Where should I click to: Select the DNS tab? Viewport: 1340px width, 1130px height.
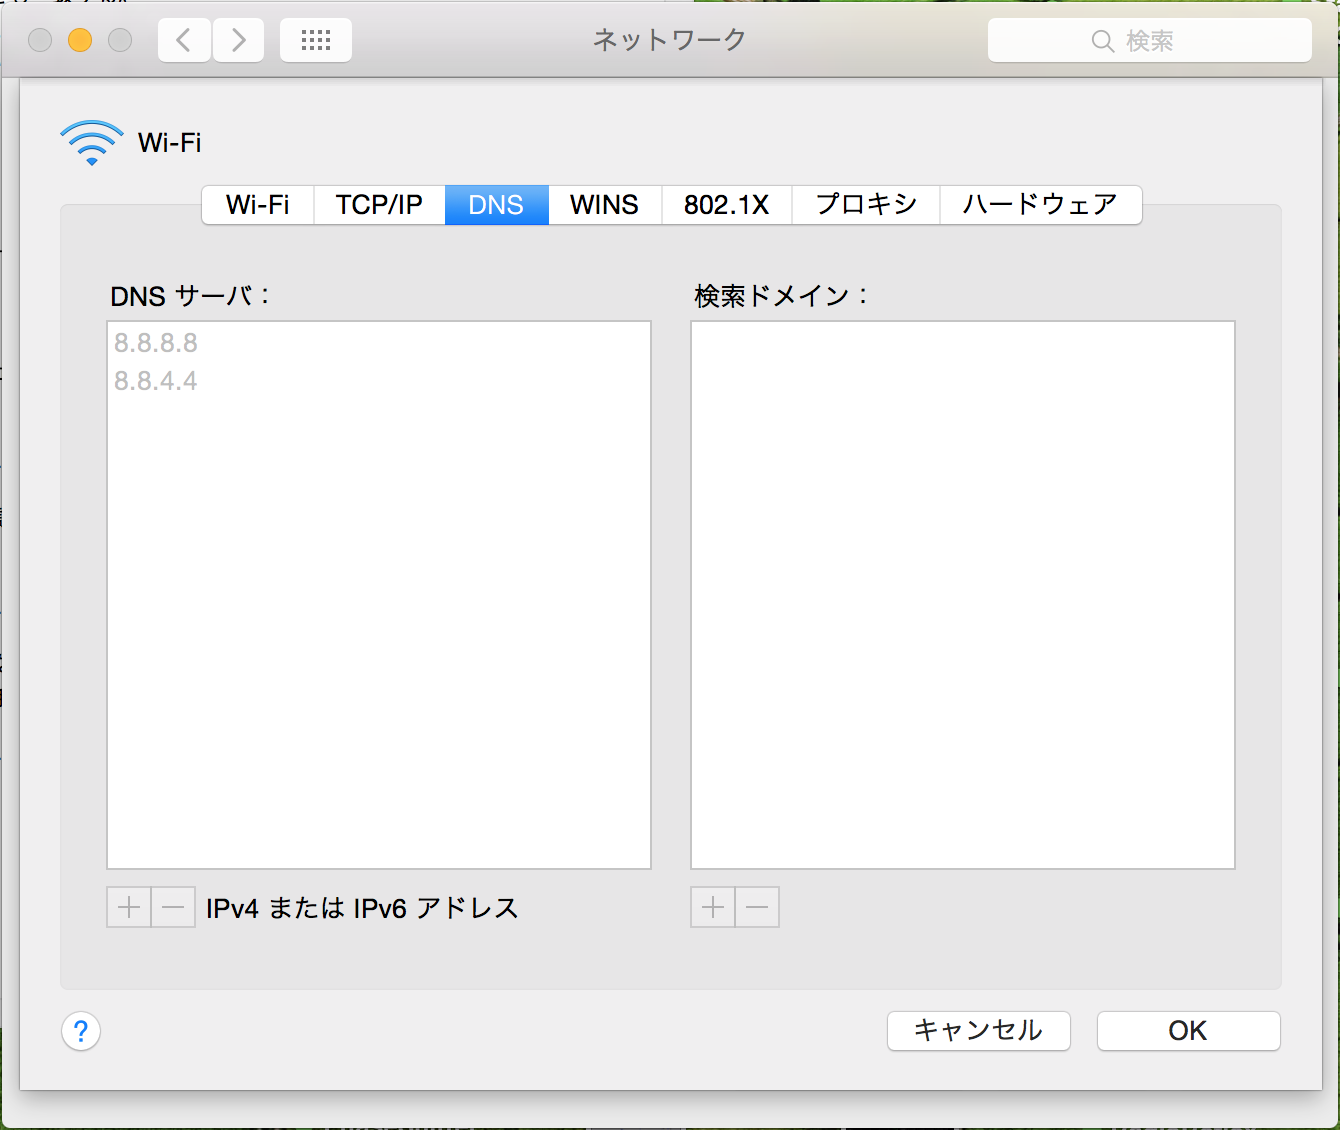tap(496, 205)
